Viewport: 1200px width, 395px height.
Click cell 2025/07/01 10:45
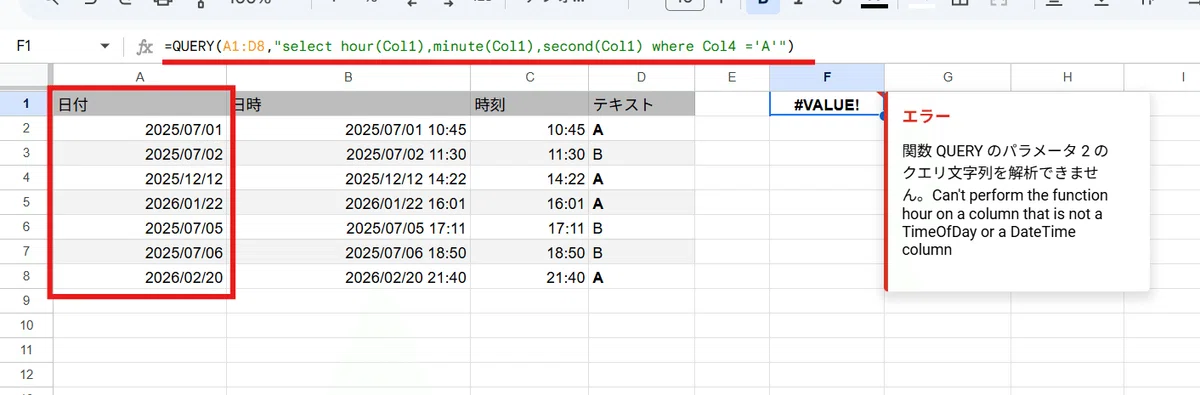[x=348, y=128]
